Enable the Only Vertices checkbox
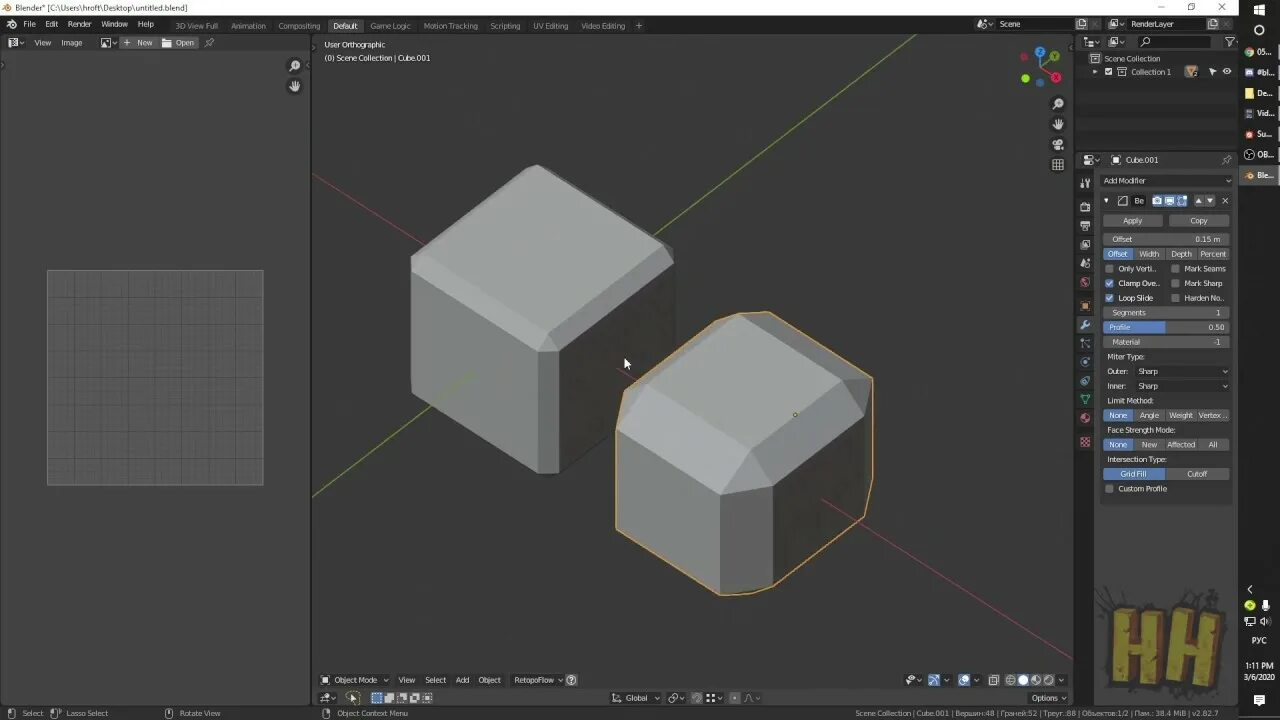The image size is (1280, 720). pyautogui.click(x=1109, y=269)
